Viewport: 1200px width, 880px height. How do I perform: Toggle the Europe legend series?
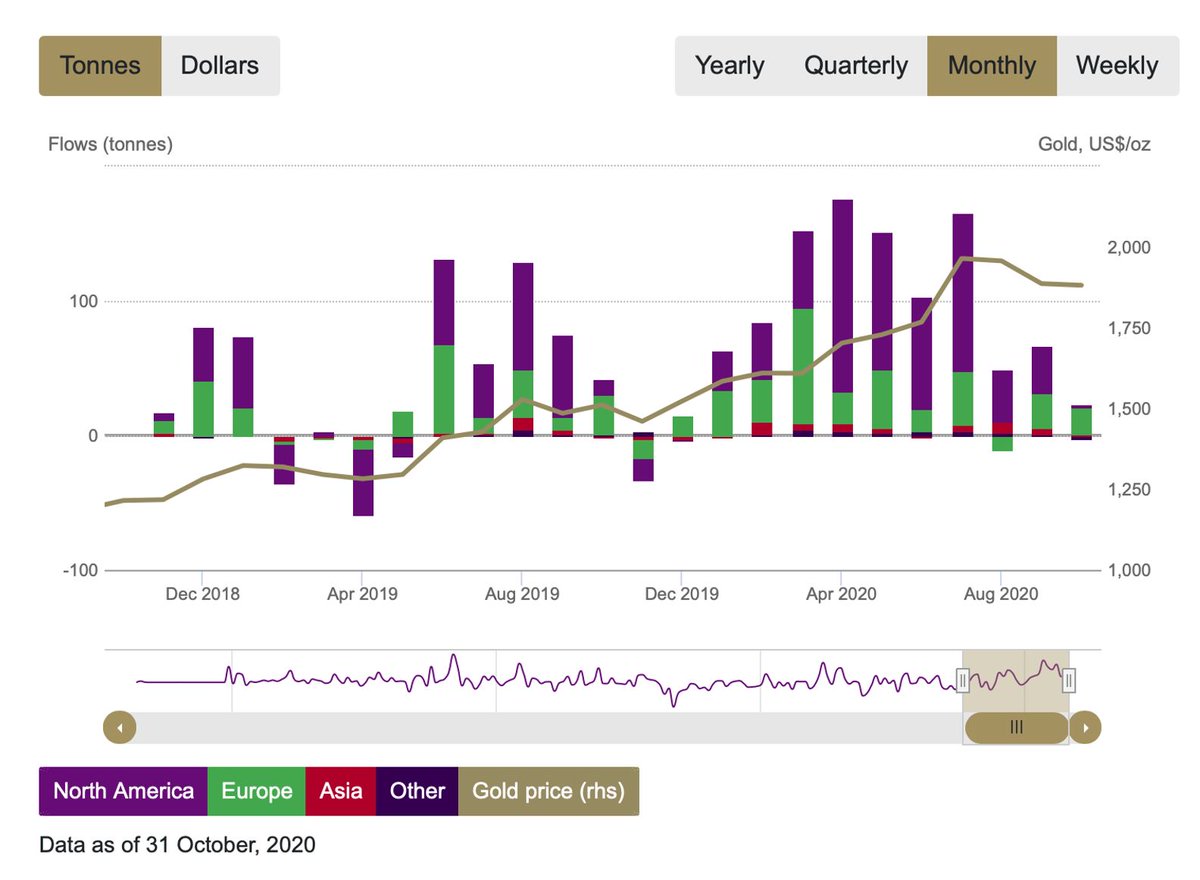point(256,791)
